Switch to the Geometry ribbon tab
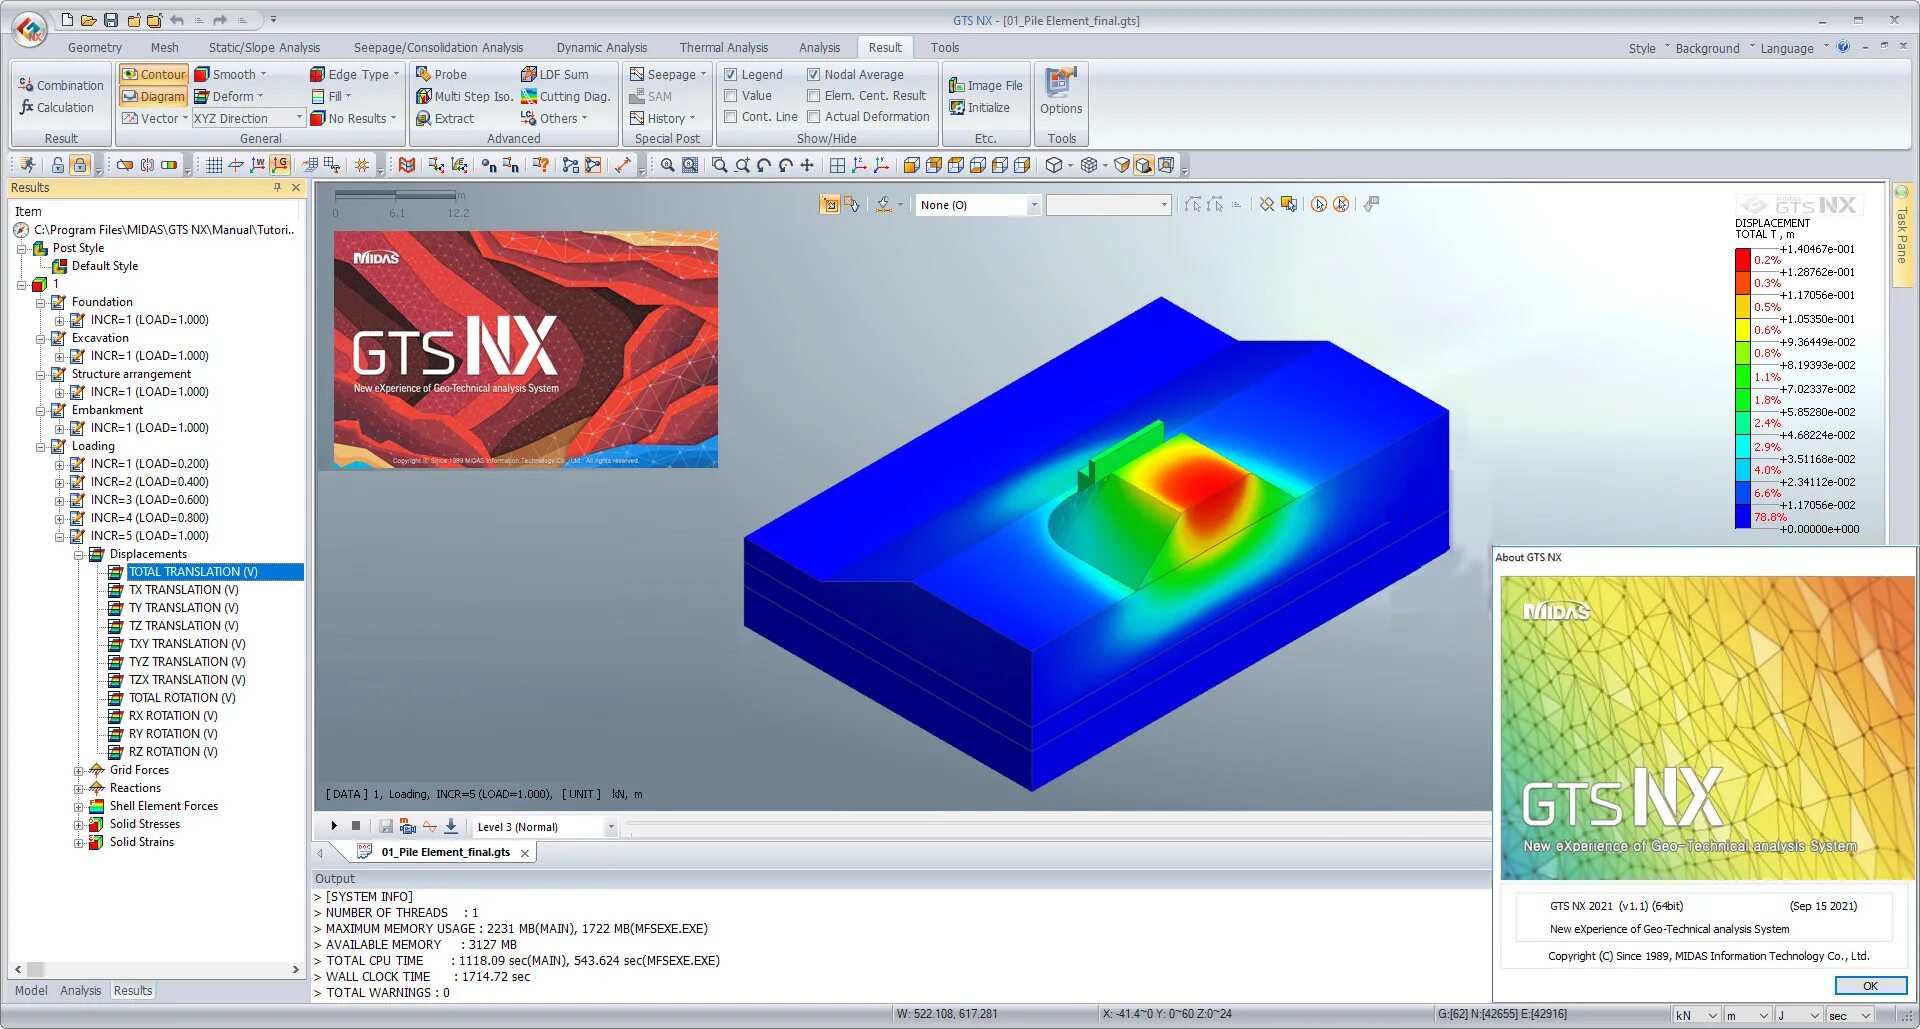 click(x=95, y=47)
